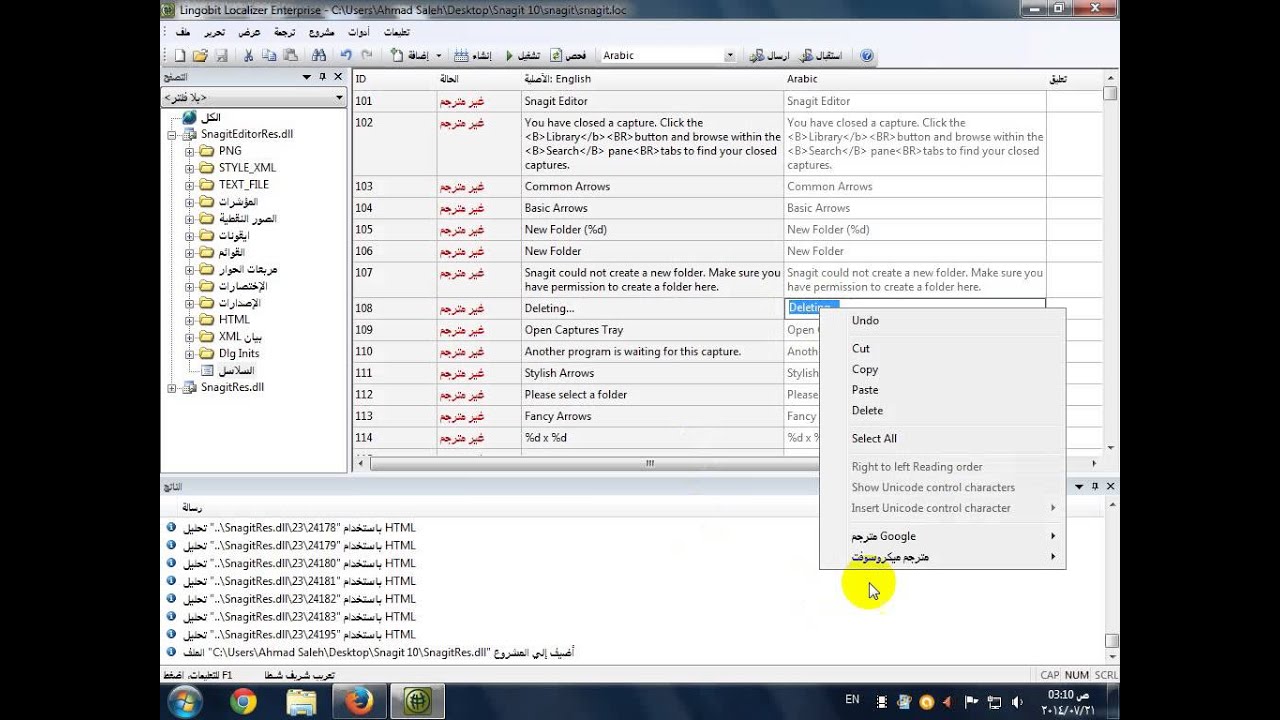
Task: Select the القوائم folder in tree
Action: (232, 253)
